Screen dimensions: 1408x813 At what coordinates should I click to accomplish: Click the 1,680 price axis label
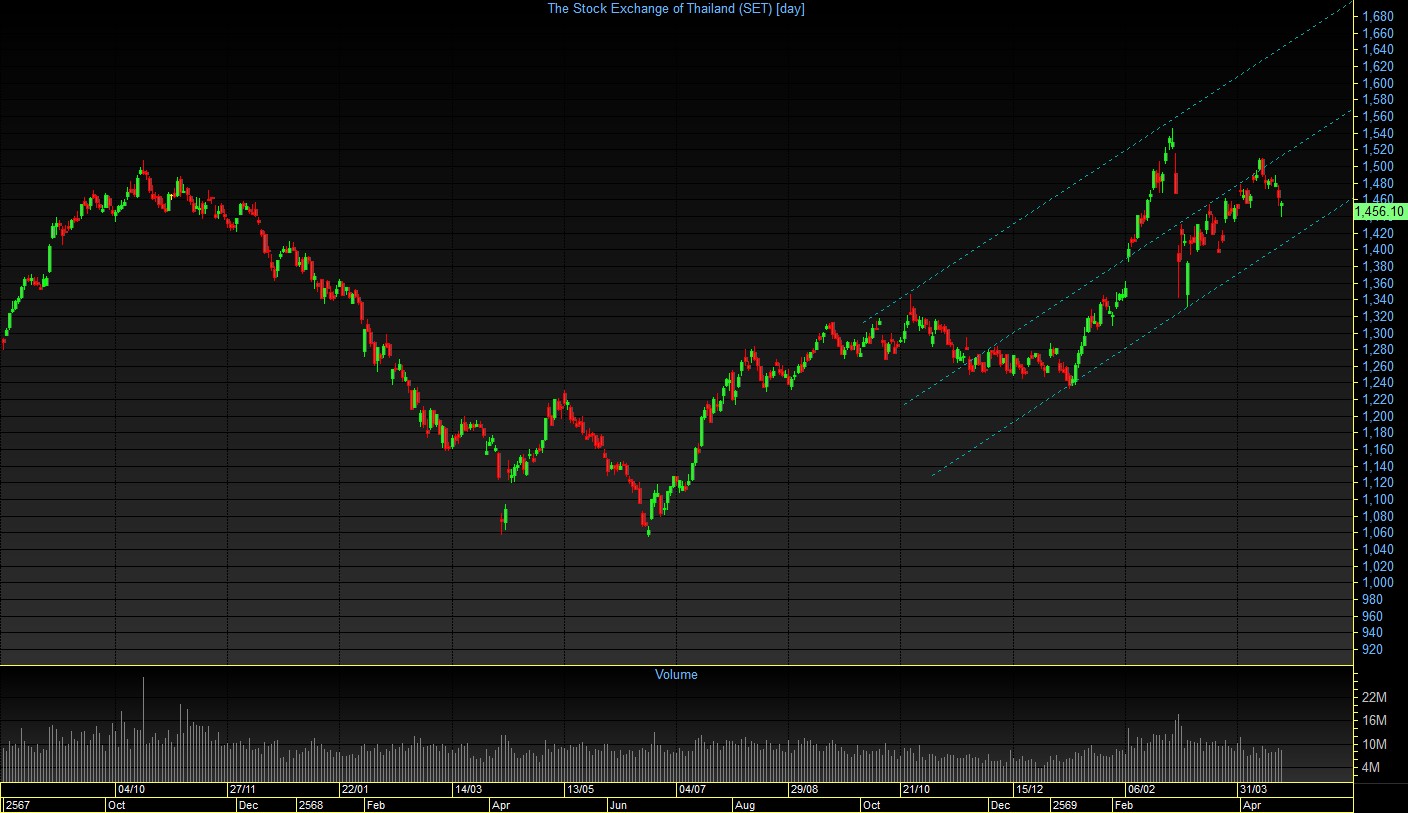tap(1378, 16)
